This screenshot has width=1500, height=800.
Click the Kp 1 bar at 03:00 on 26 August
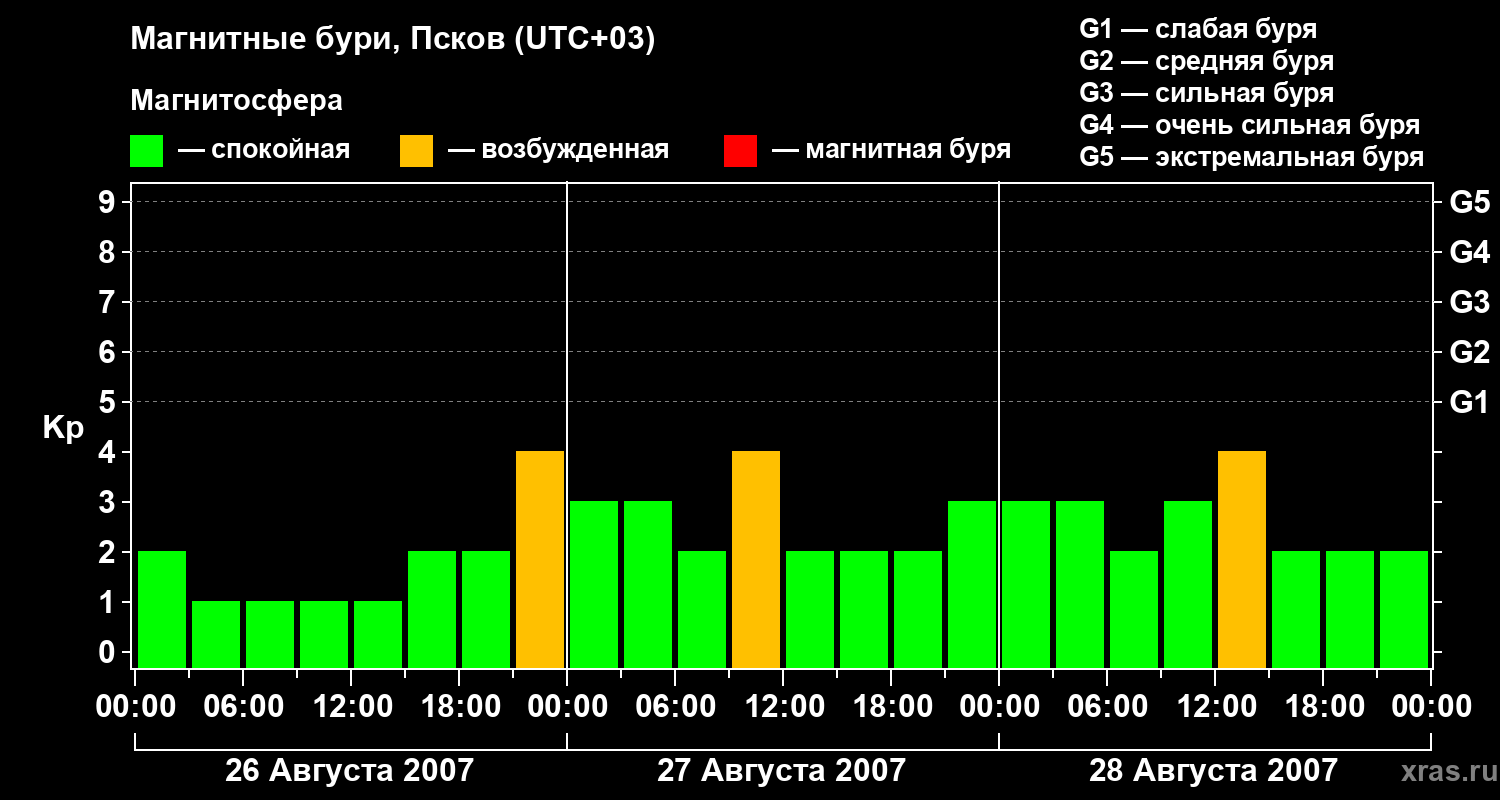tap(216, 634)
